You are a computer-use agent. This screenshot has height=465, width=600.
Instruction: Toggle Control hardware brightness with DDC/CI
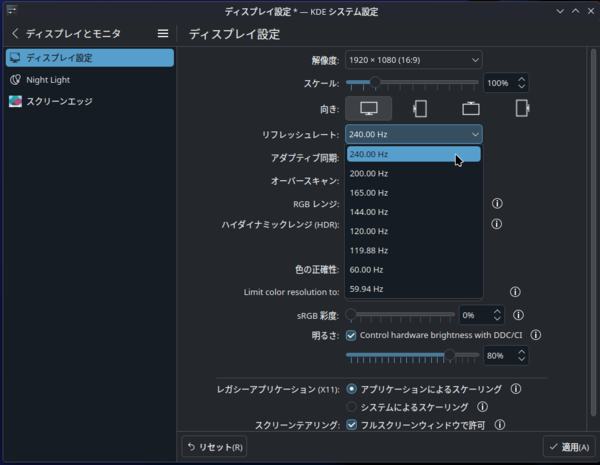(351, 336)
